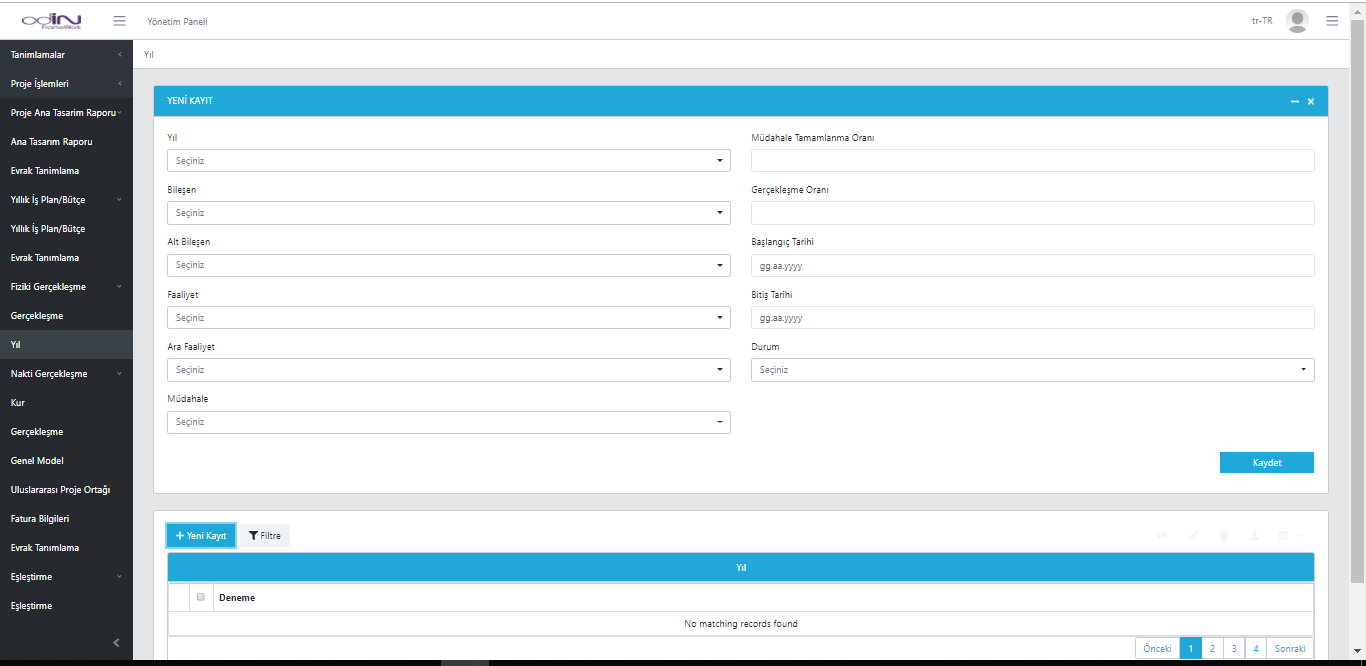Click the trash delete icon above the table
The image size is (1366, 666).
coord(1223,536)
